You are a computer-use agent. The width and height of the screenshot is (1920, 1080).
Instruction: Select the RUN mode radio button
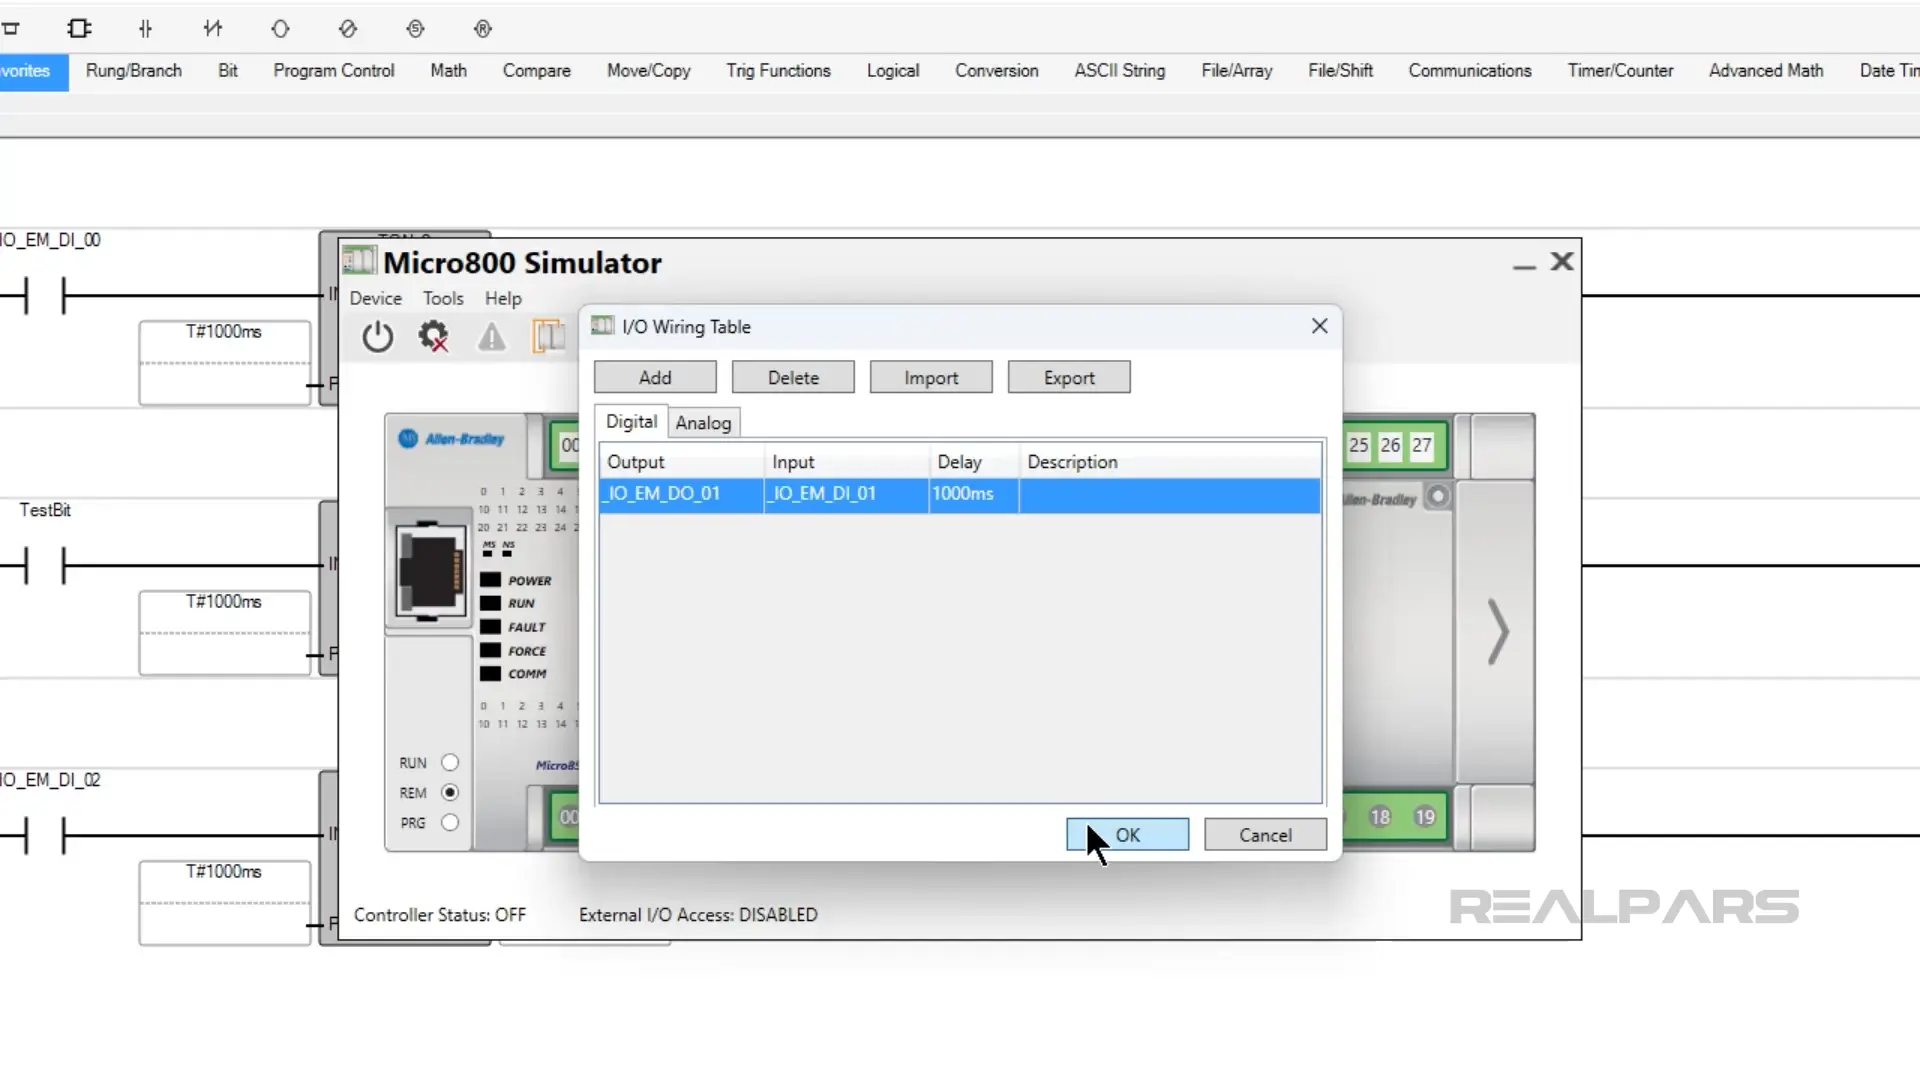pos(450,763)
